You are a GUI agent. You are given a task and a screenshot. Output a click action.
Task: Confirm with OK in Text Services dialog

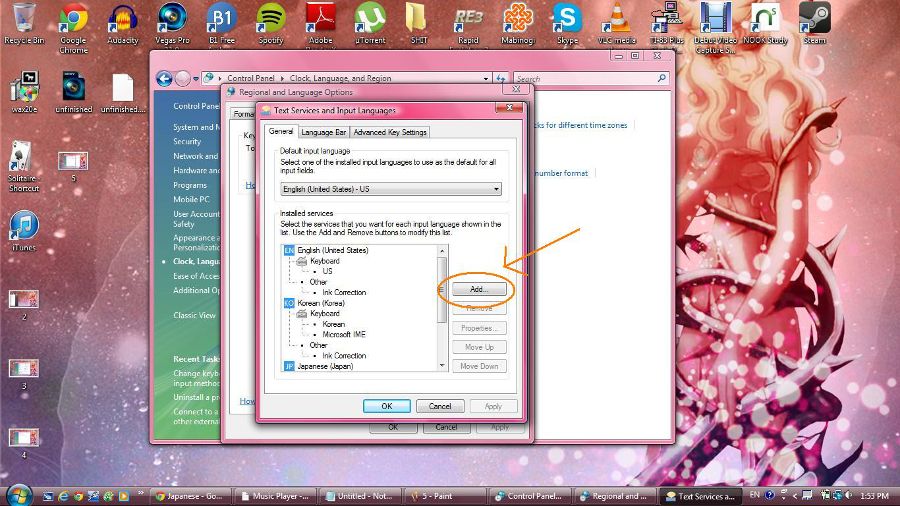(x=386, y=406)
